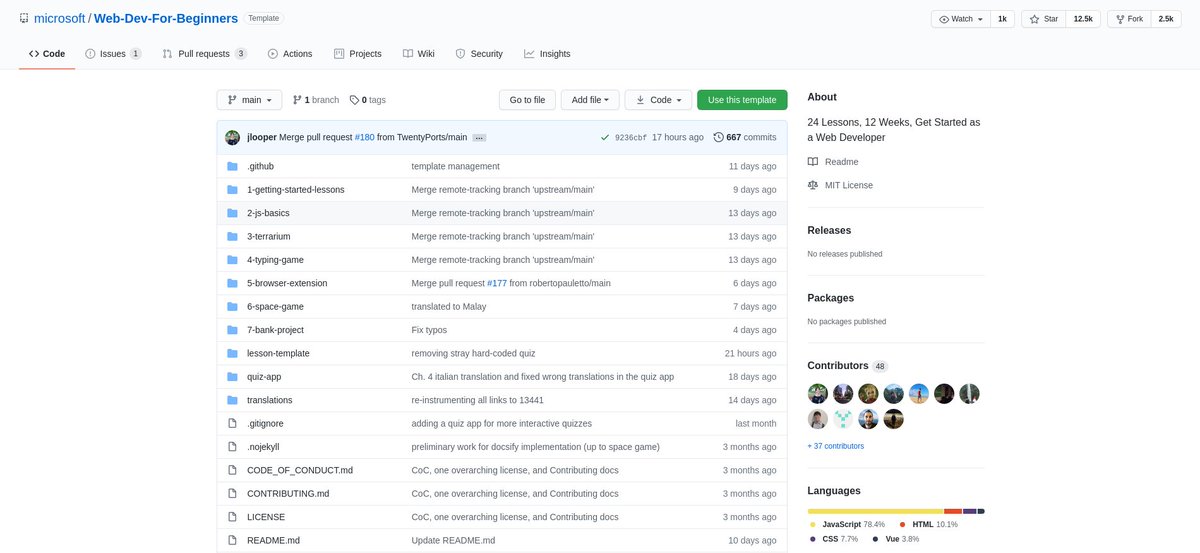This screenshot has width=1200, height=553.
Task: Open the Wiki tab
Action: [x=419, y=54]
